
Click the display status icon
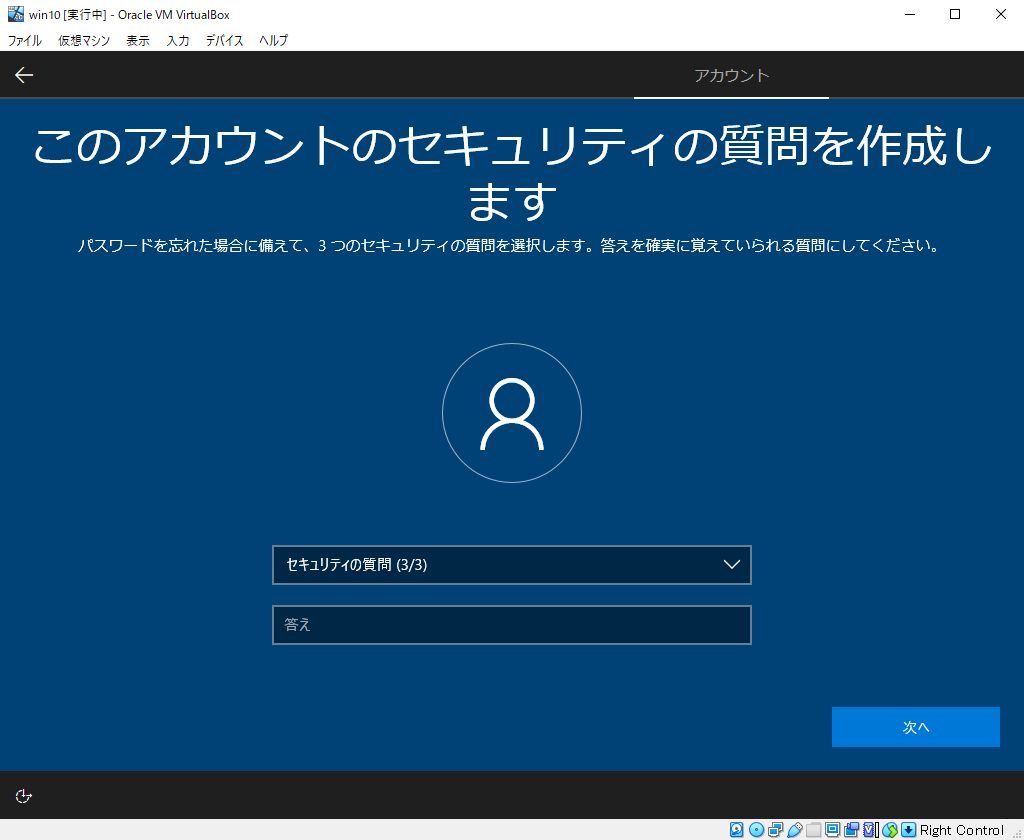coord(832,829)
